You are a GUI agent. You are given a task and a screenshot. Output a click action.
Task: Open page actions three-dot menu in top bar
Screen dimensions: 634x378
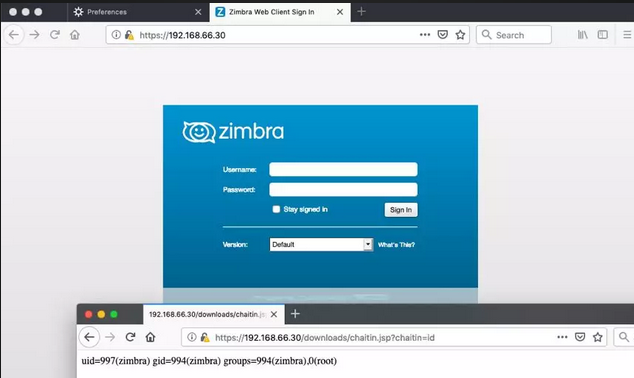[x=425, y=35]
